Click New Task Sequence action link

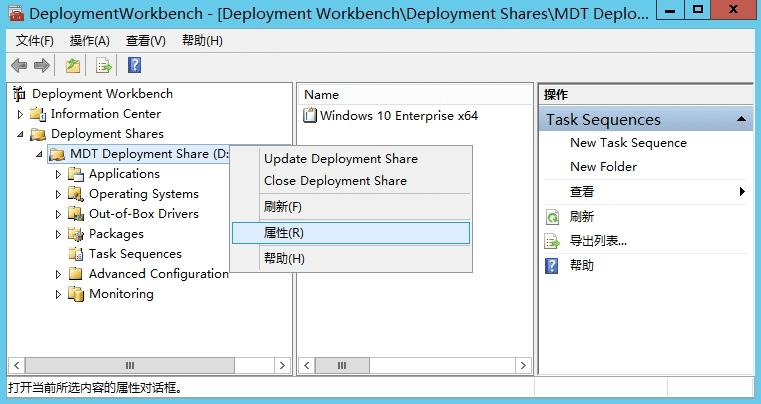(628, 143)
